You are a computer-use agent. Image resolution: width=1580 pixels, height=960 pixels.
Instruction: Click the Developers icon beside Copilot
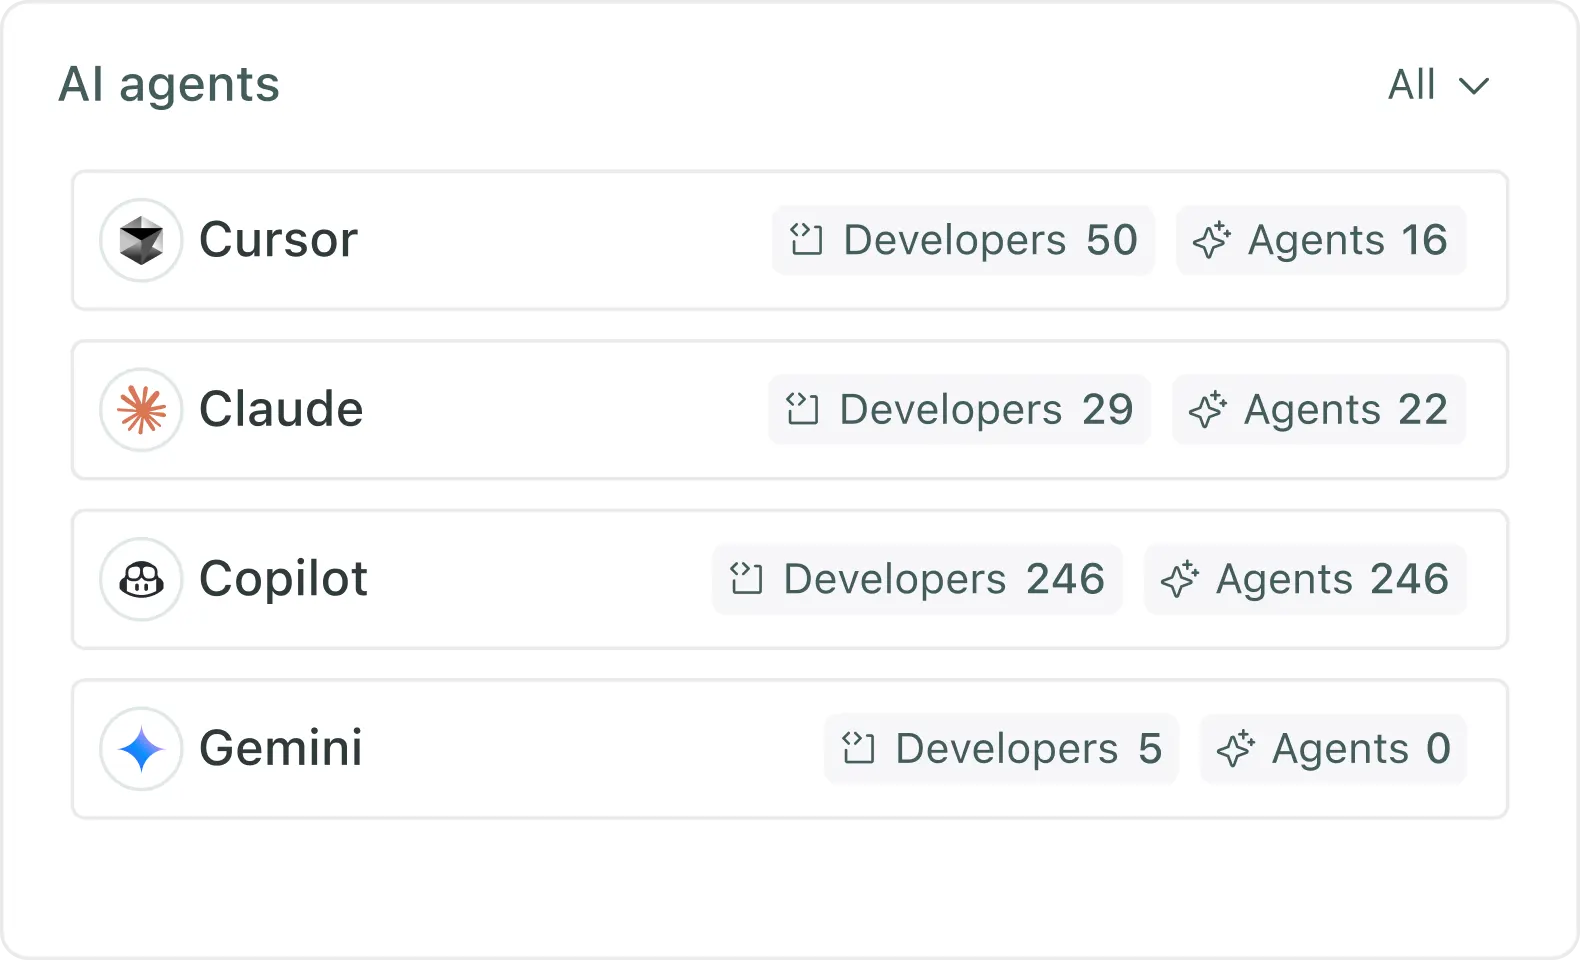(x=747, y=579)
